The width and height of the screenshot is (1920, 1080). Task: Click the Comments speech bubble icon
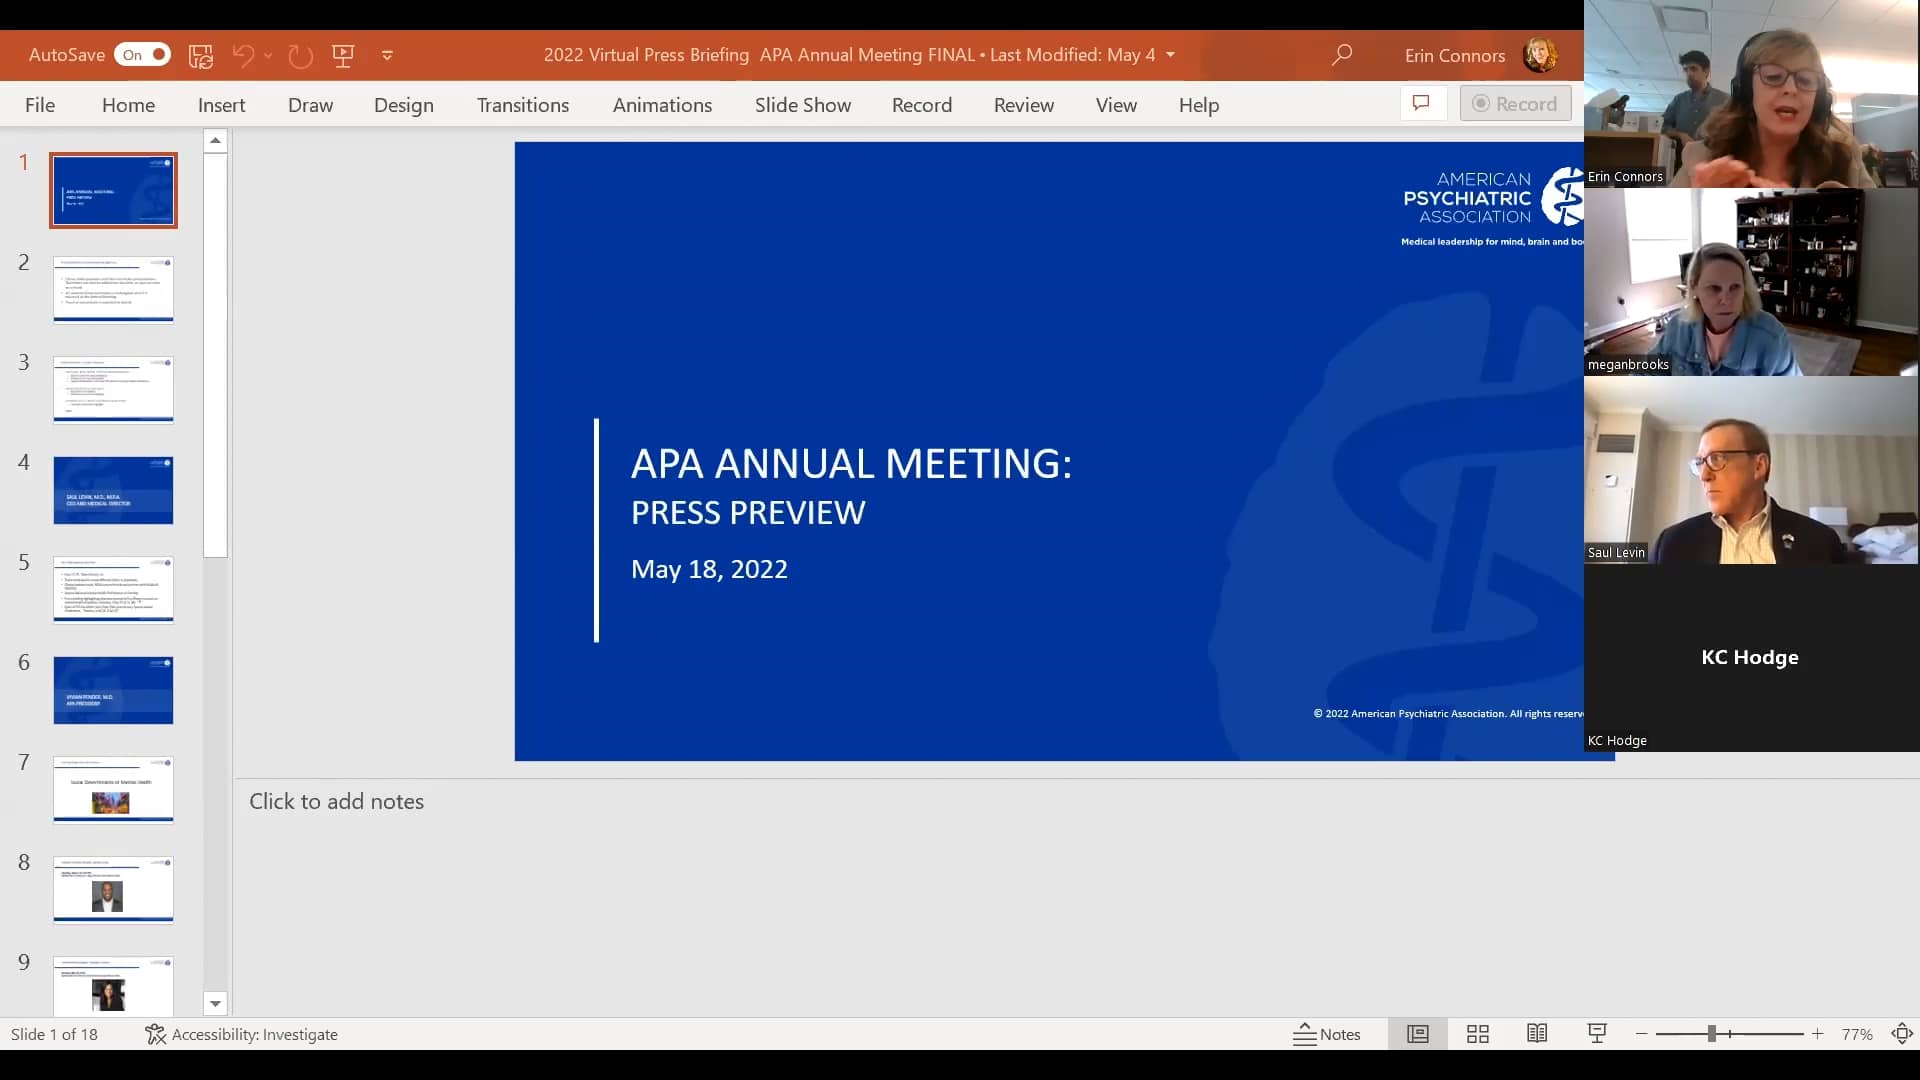click(1422, 103)
